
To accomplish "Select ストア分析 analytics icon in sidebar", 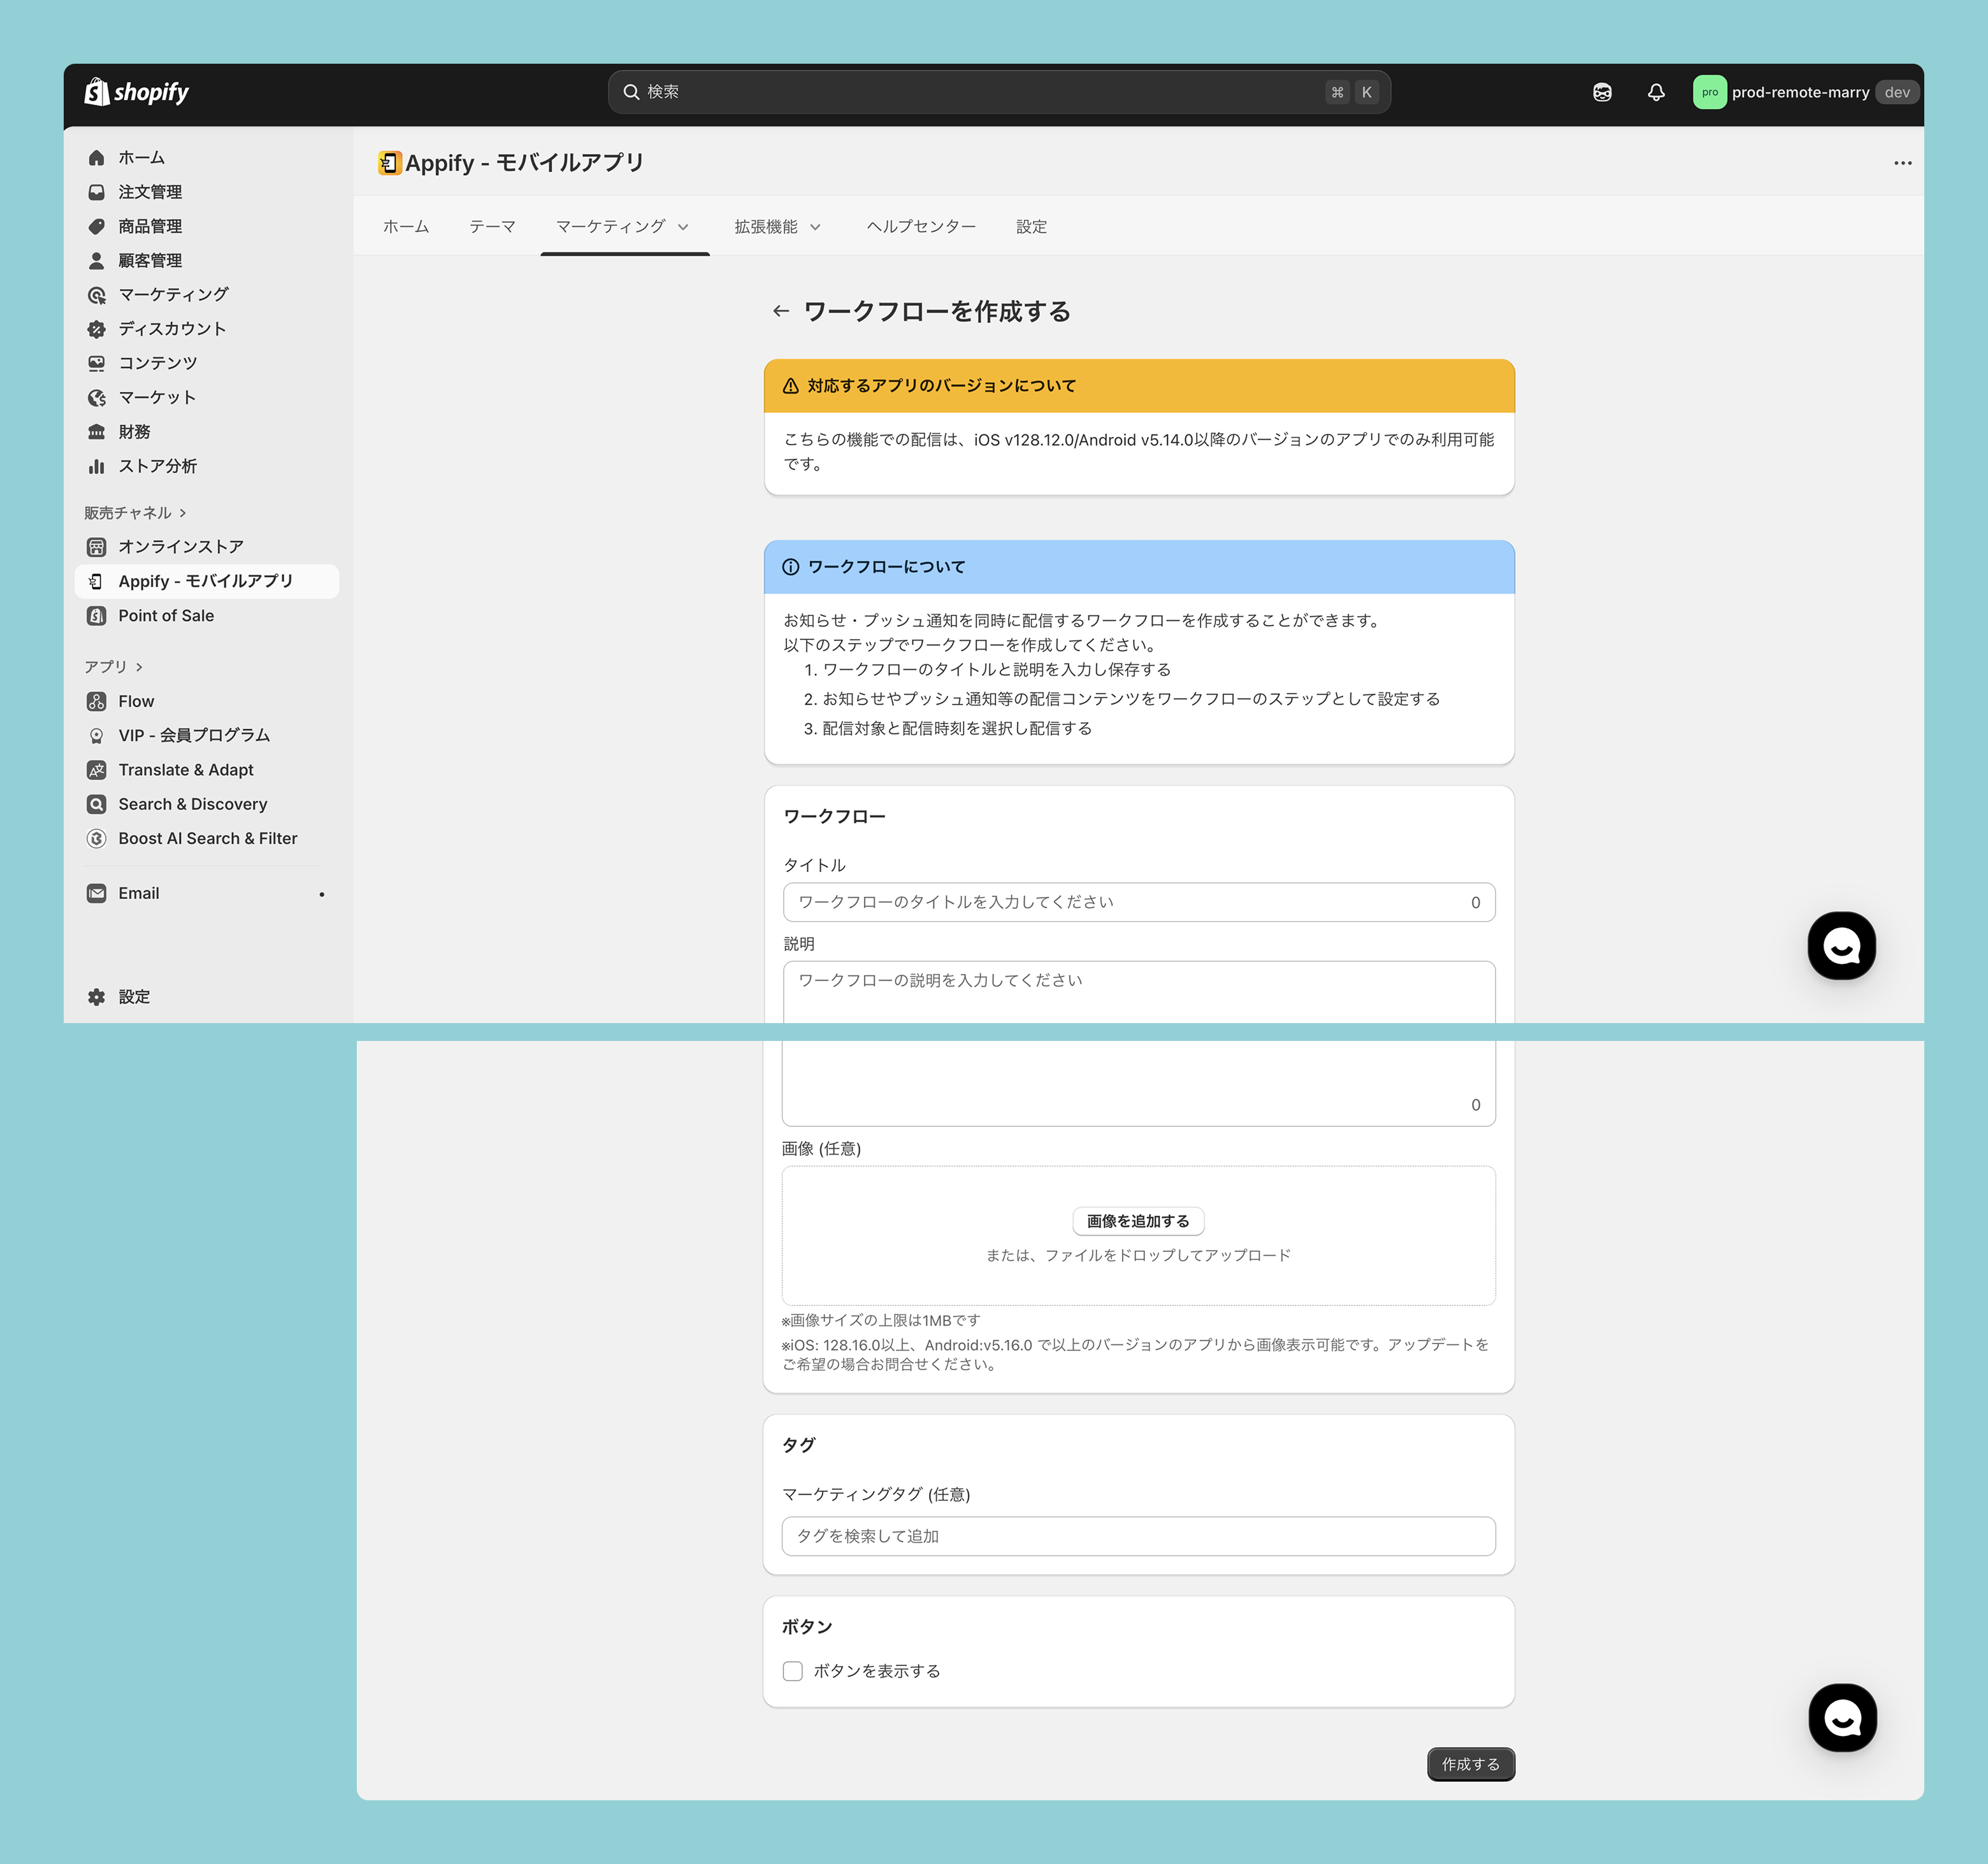I will coord(97,466).
